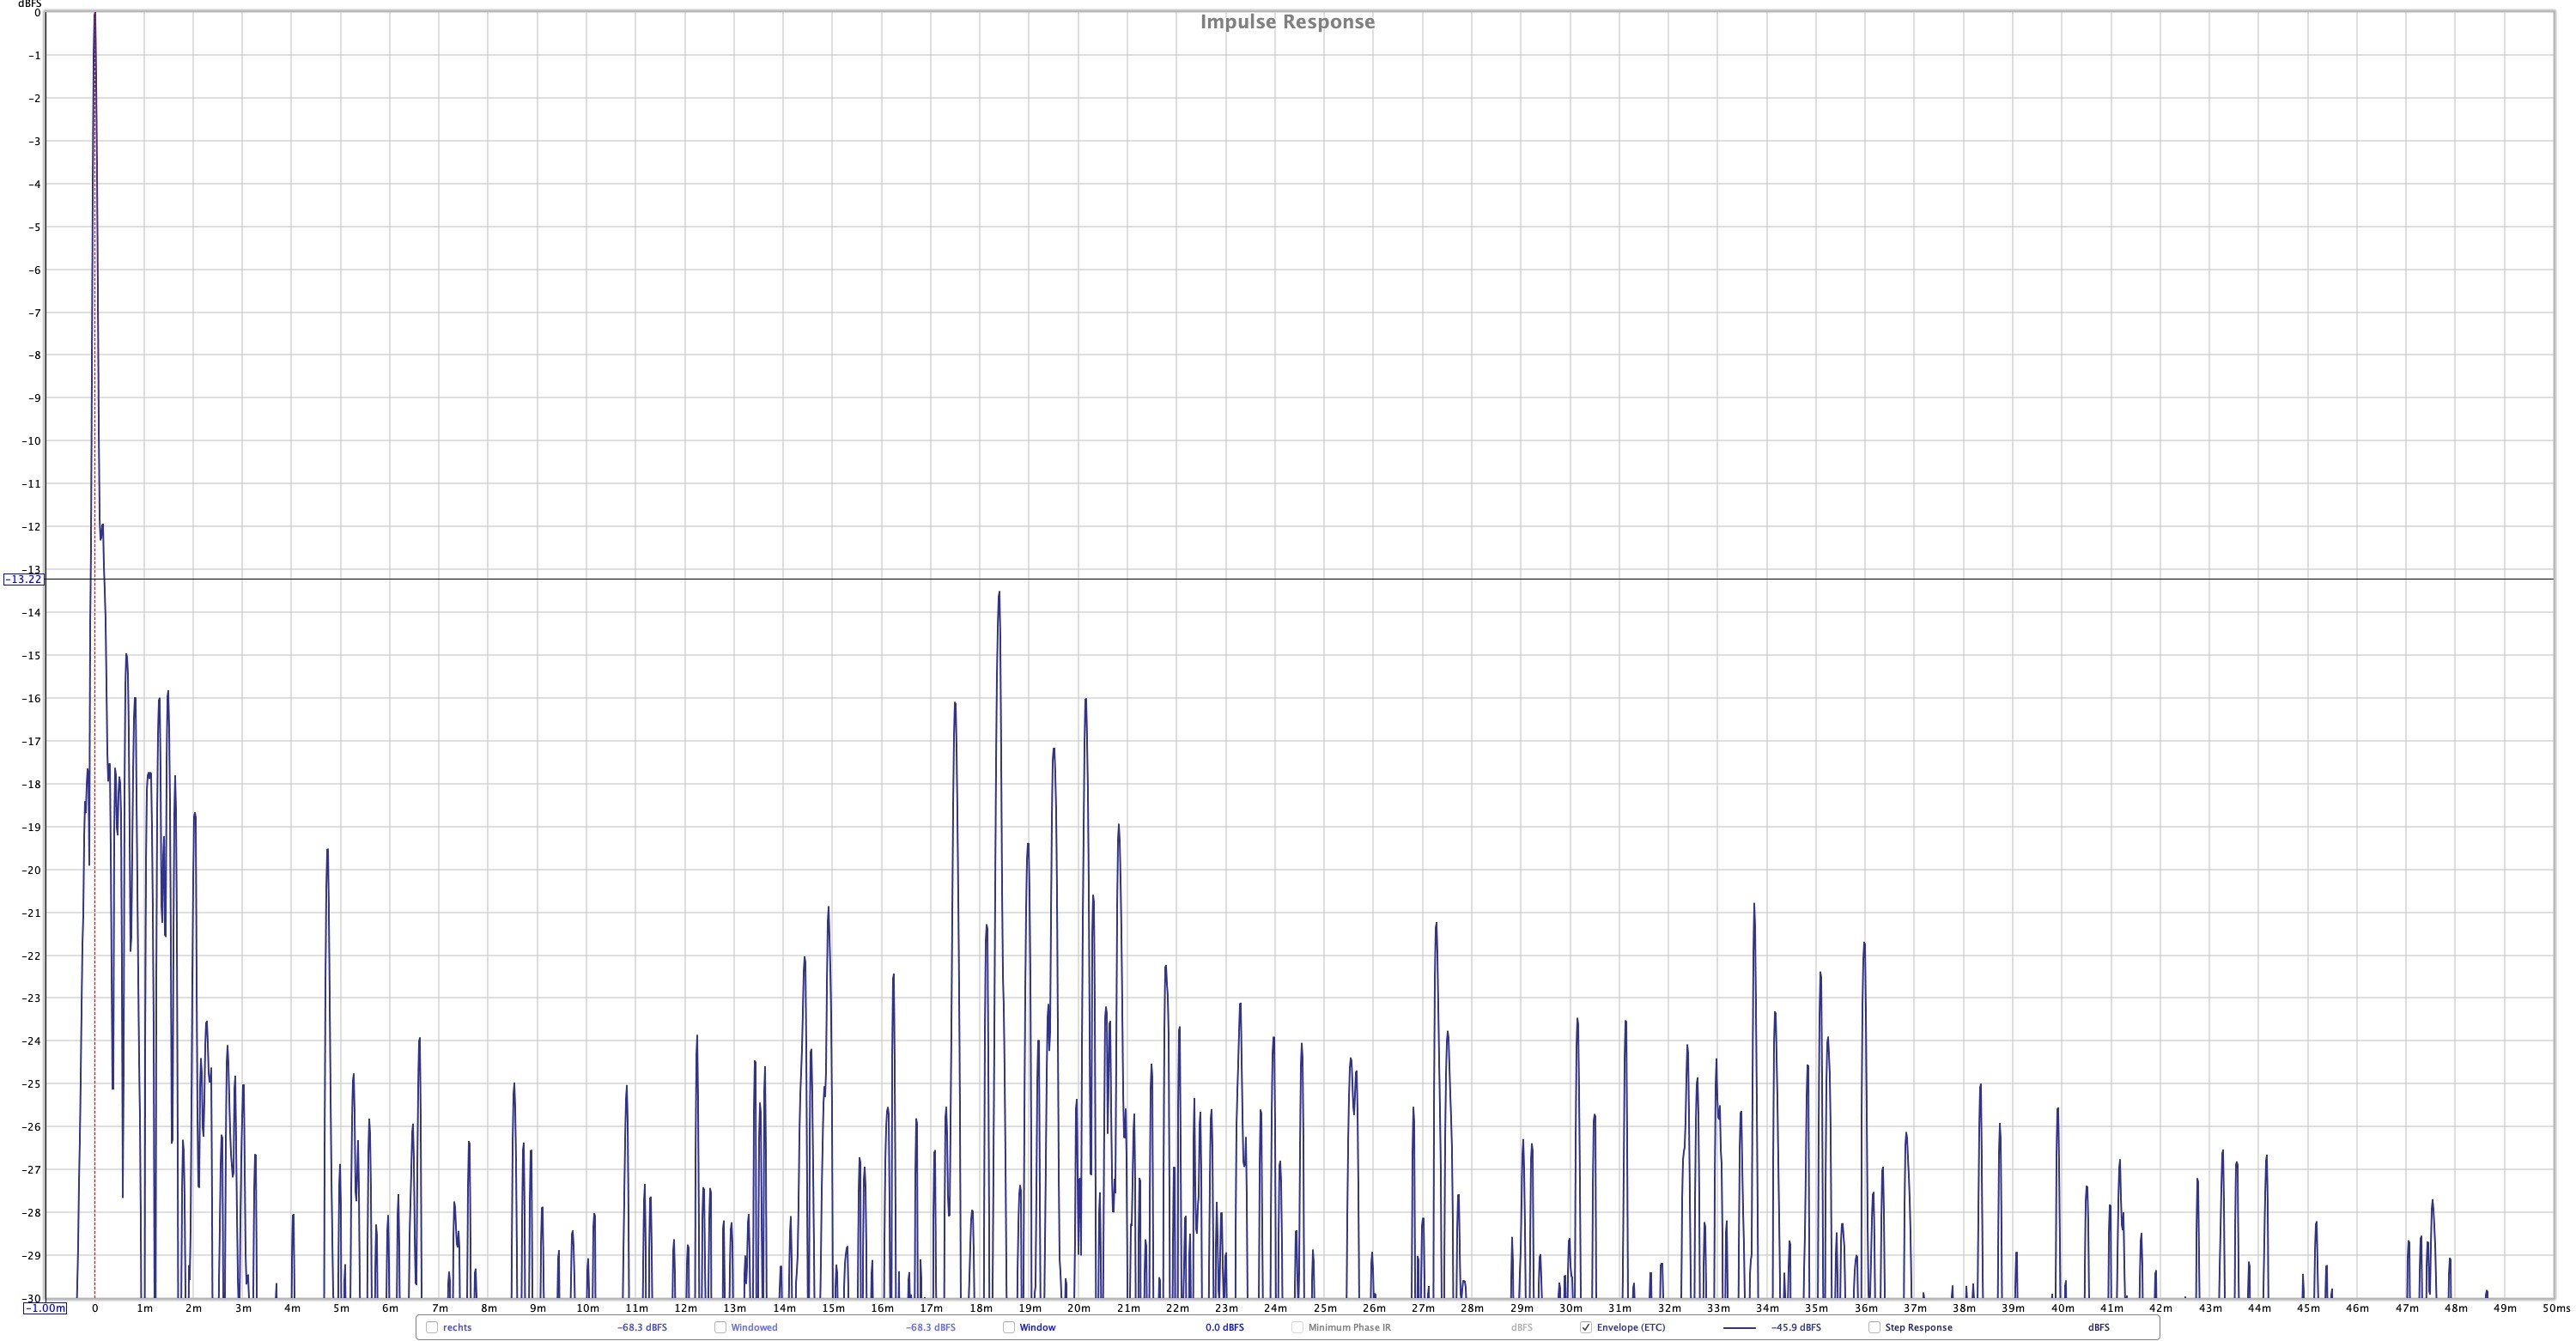The height and width of the screenshot is (1341, 2576).
Task: Click the rechts trace name label
Action: (457, 1327)
